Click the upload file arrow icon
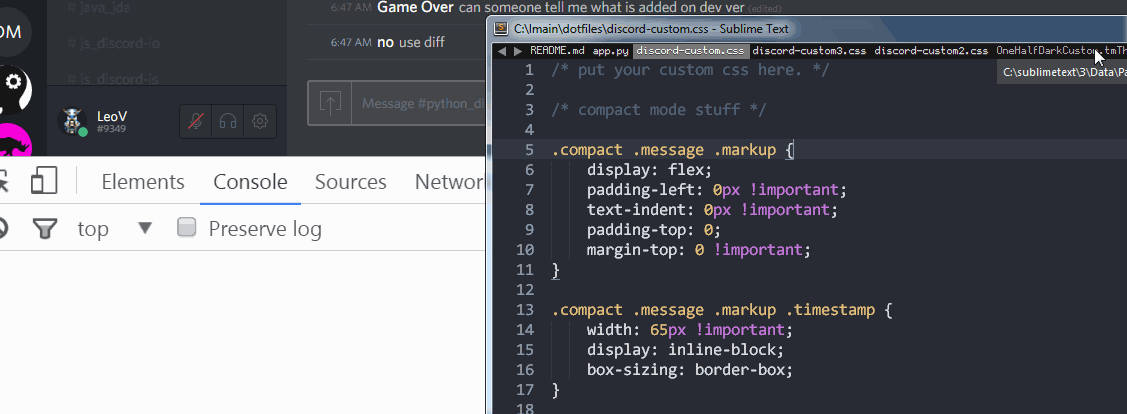1127x414 pixels. pyautogui.click(x=331, y=103)
